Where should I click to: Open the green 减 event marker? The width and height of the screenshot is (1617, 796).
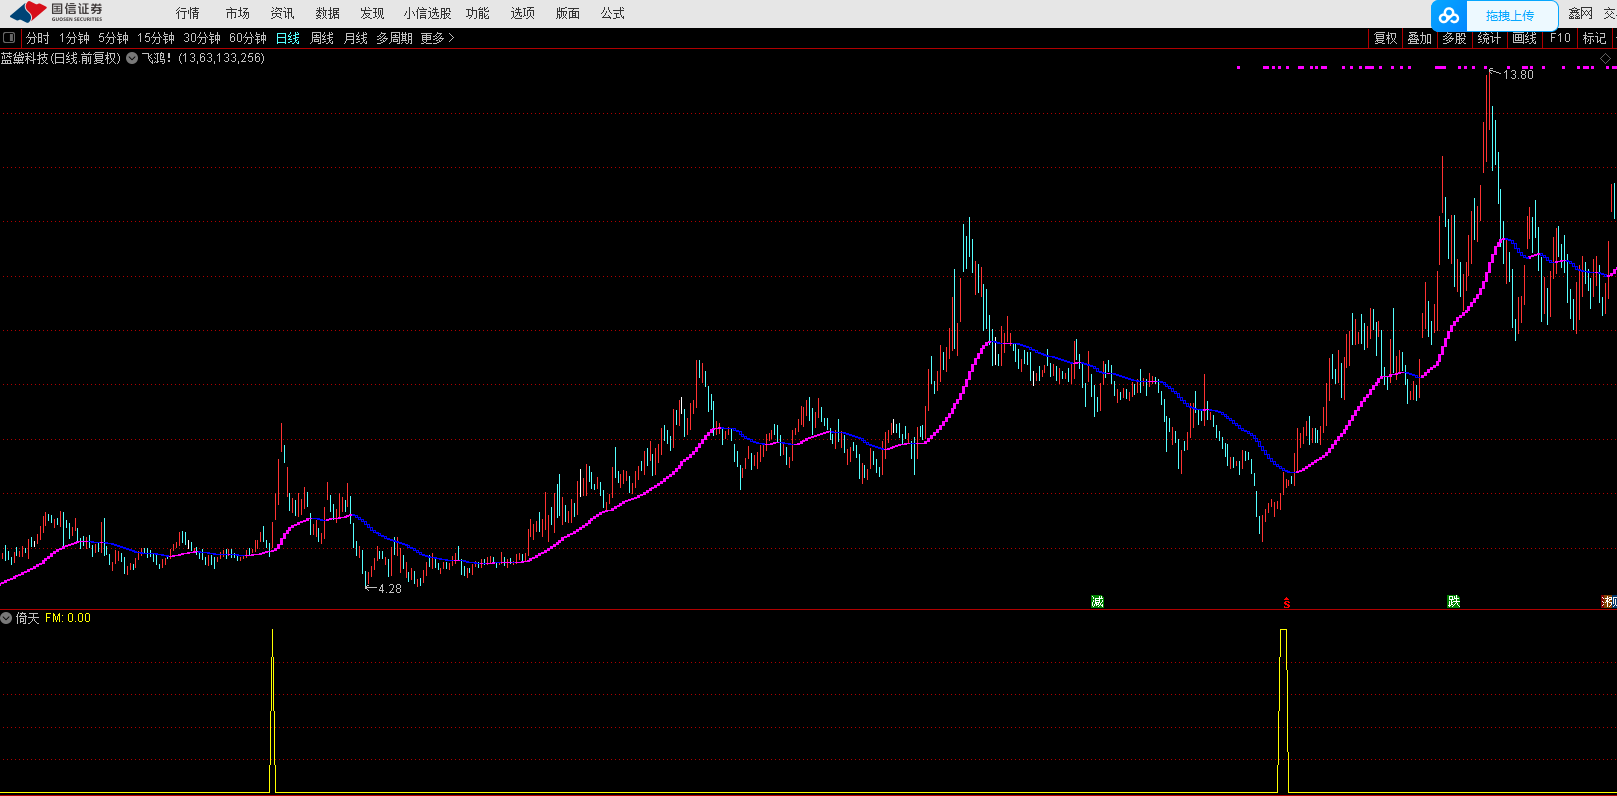click(1097, 601)
